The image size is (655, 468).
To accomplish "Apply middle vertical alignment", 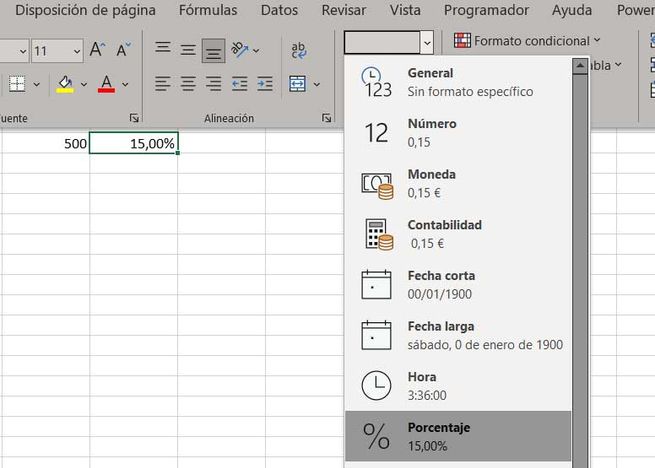I will tap(188, 50).
